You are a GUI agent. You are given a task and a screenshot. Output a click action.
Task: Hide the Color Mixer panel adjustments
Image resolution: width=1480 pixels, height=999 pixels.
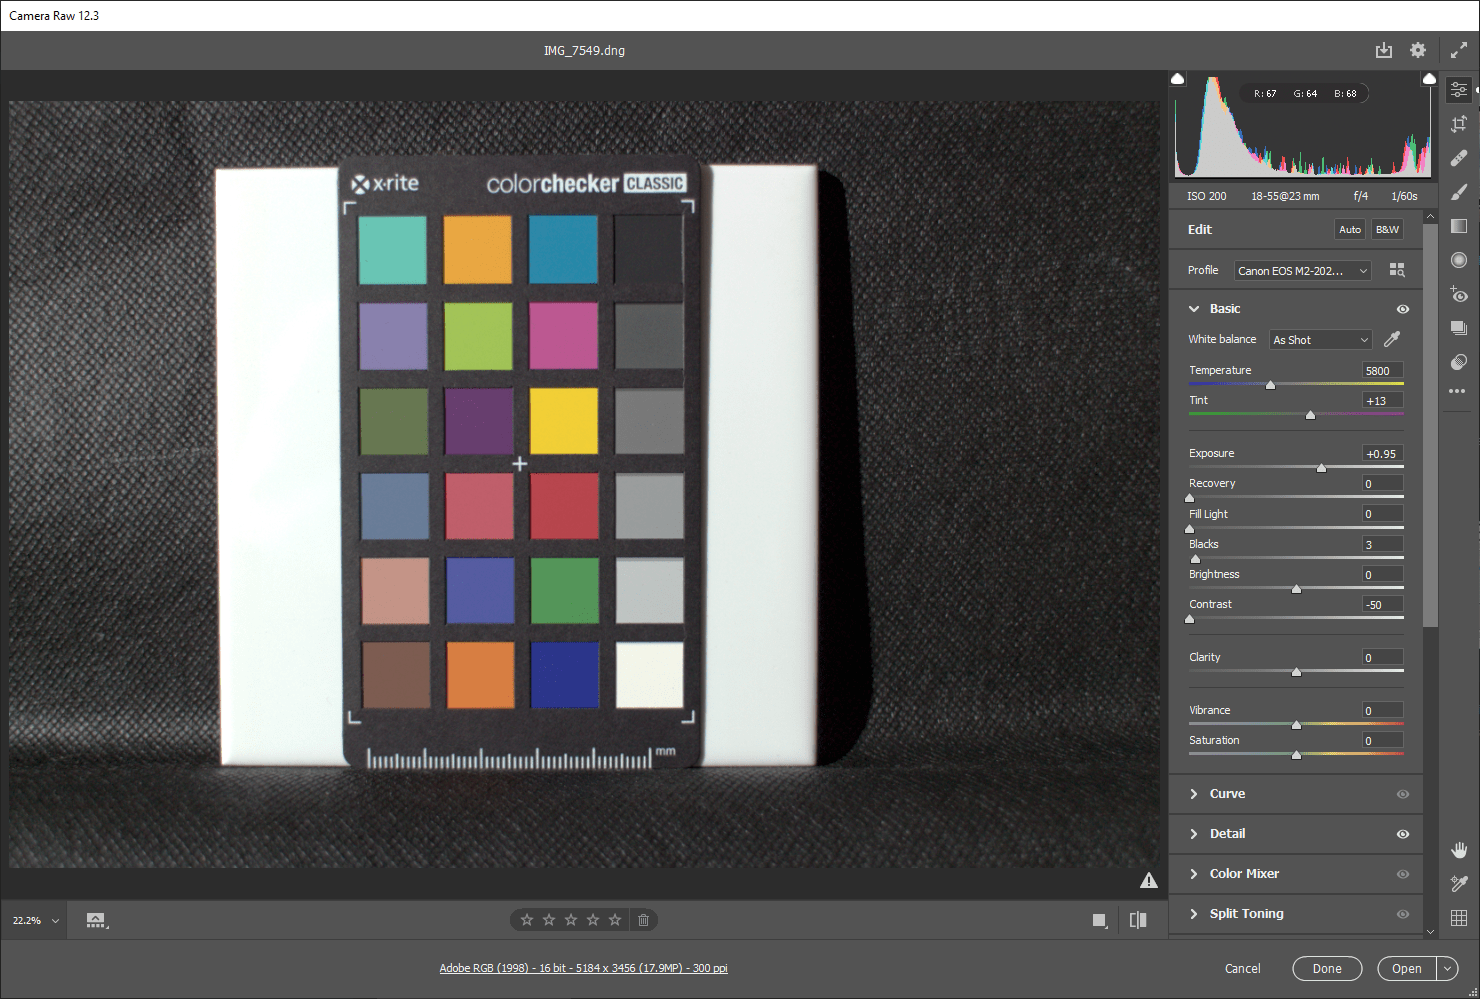point(1402,873)
